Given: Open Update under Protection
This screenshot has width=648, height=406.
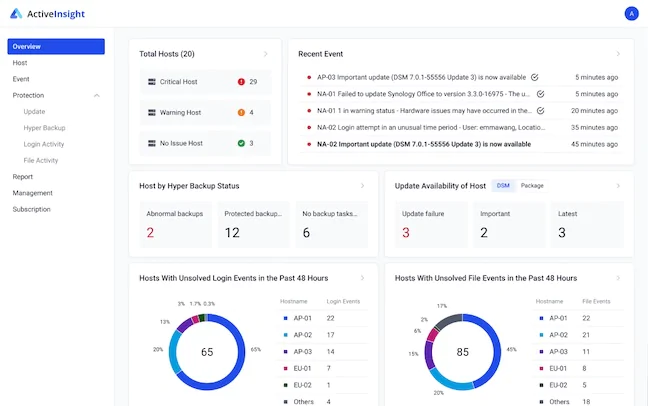Looking at the screenshot, I should (34, 112).
